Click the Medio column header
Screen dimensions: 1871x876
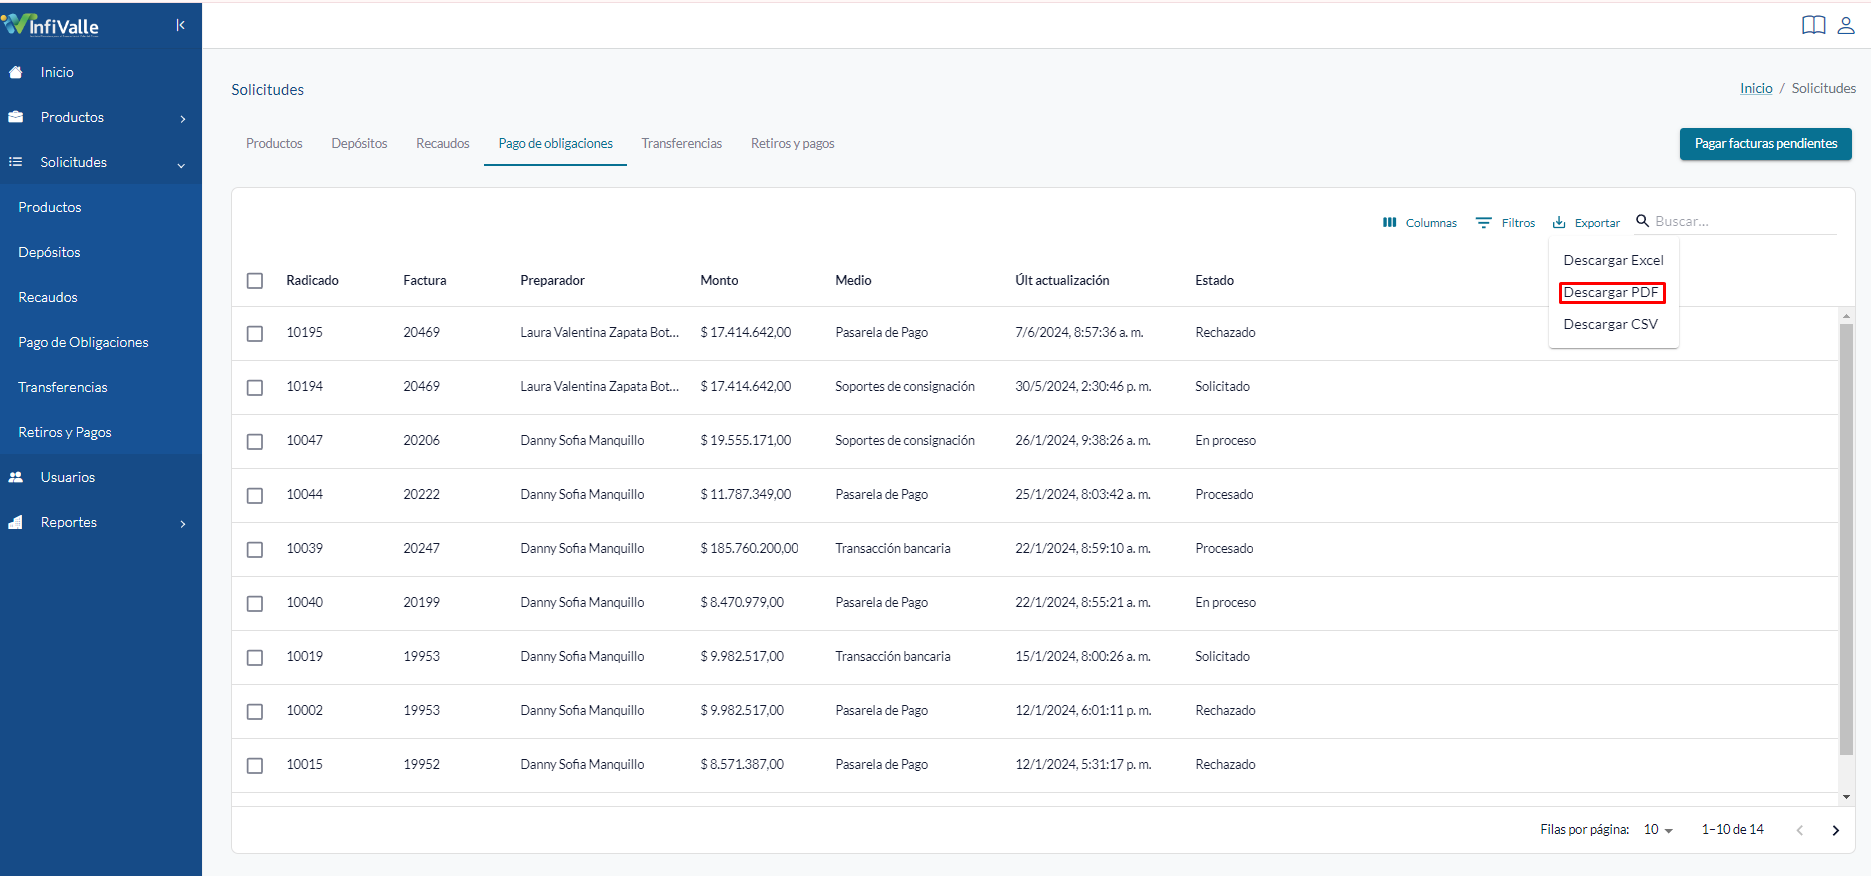(853, 281)
